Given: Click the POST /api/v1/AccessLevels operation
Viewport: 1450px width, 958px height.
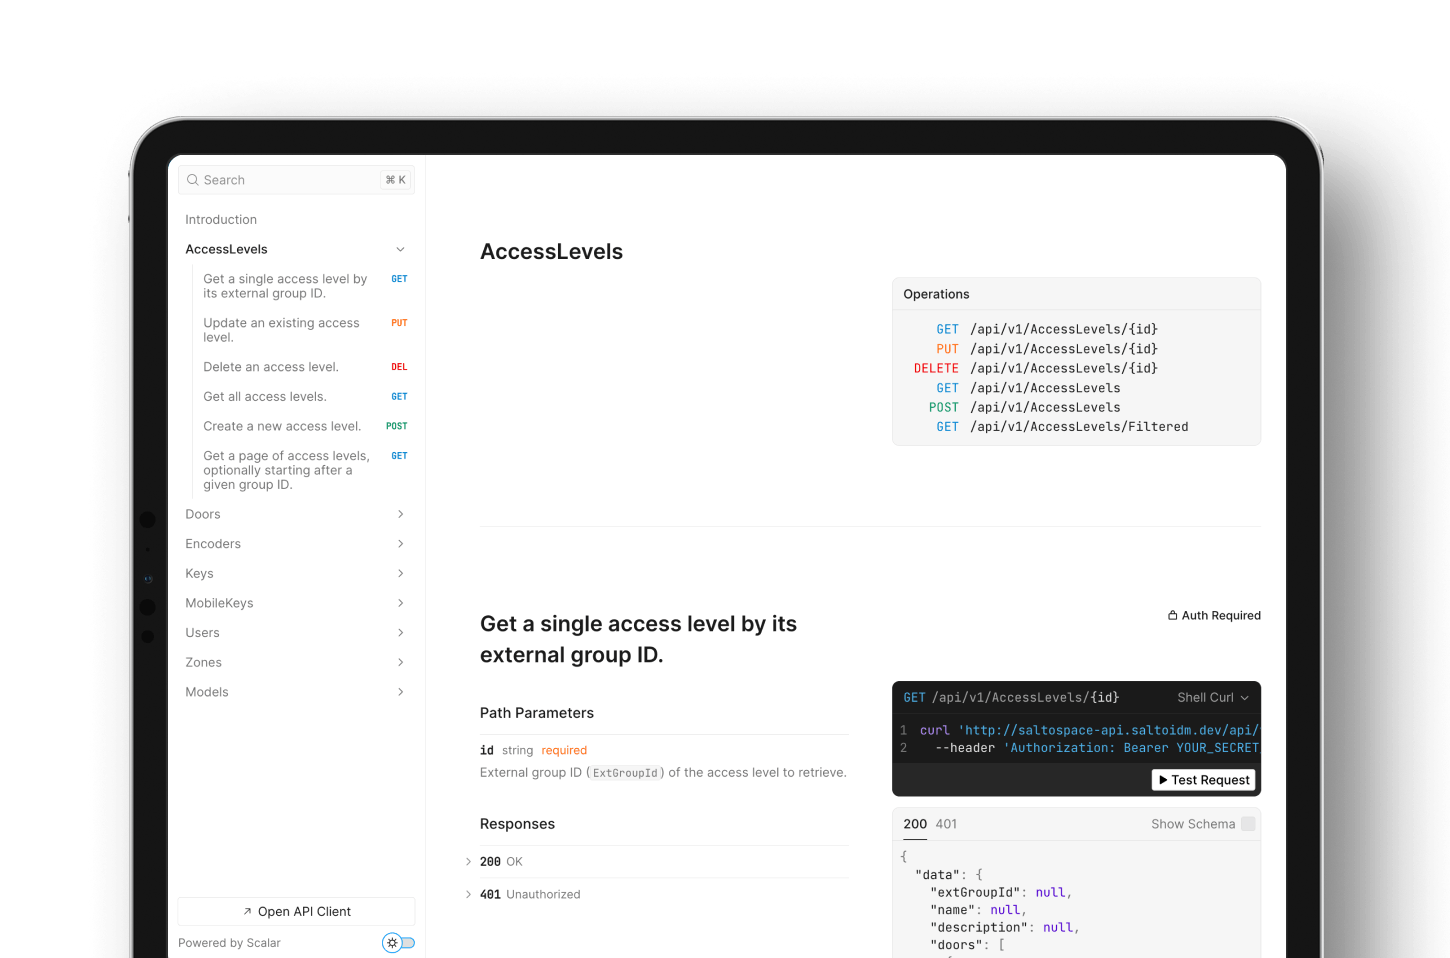Looking at the screenshot, I should (x=1025, y=407).
